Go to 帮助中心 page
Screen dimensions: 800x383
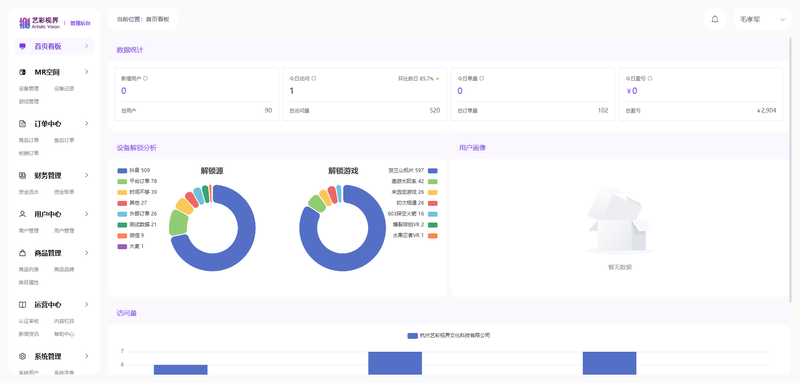(x=64, y=334)
